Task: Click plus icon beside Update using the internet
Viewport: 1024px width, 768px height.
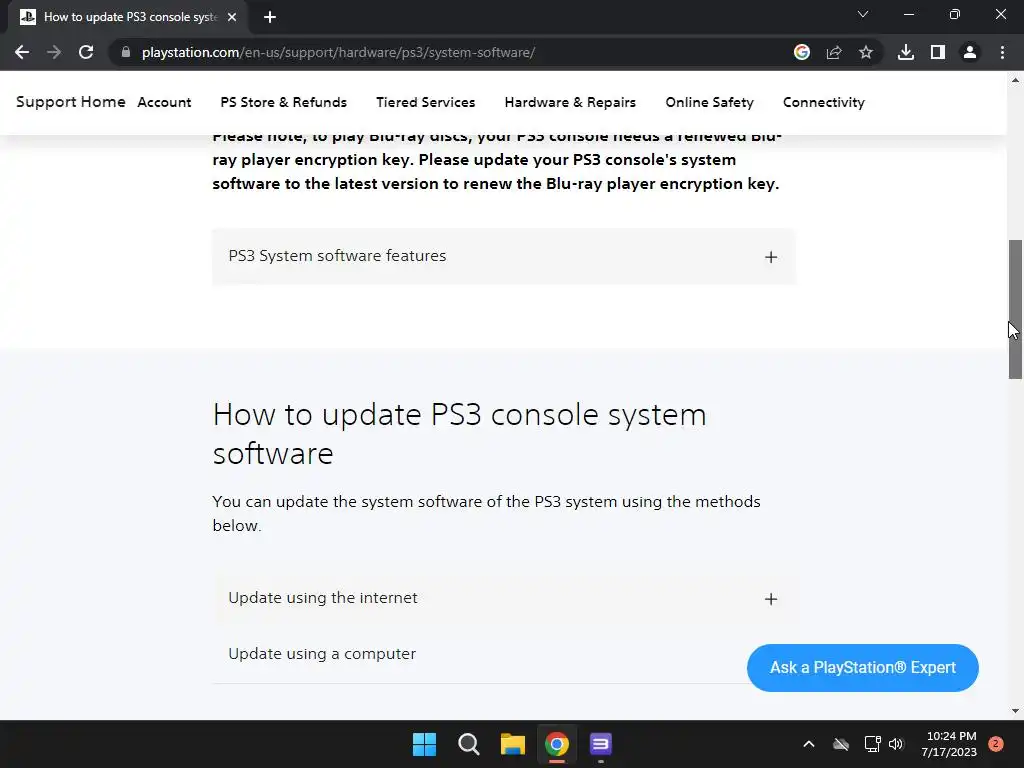Action: 771,599
